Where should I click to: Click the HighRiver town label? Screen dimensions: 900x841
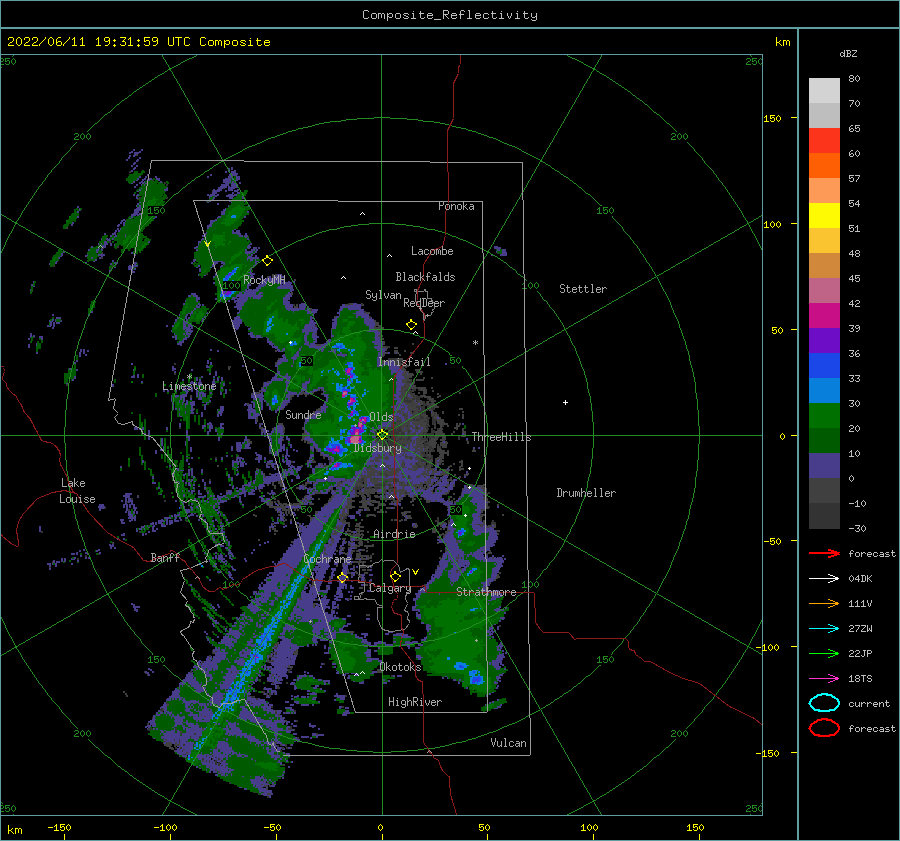[414, 702]
